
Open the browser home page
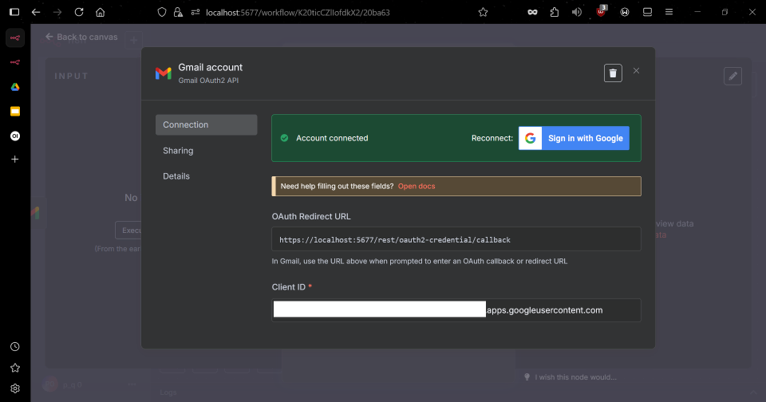(x=100, y=12)
